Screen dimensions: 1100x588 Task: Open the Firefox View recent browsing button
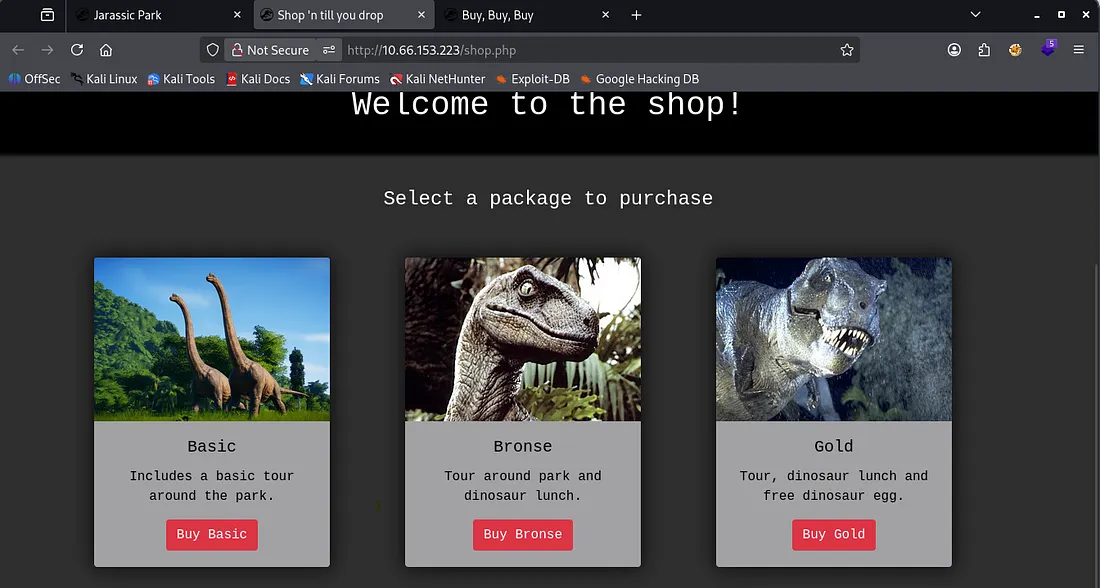[x=47, y=15]
